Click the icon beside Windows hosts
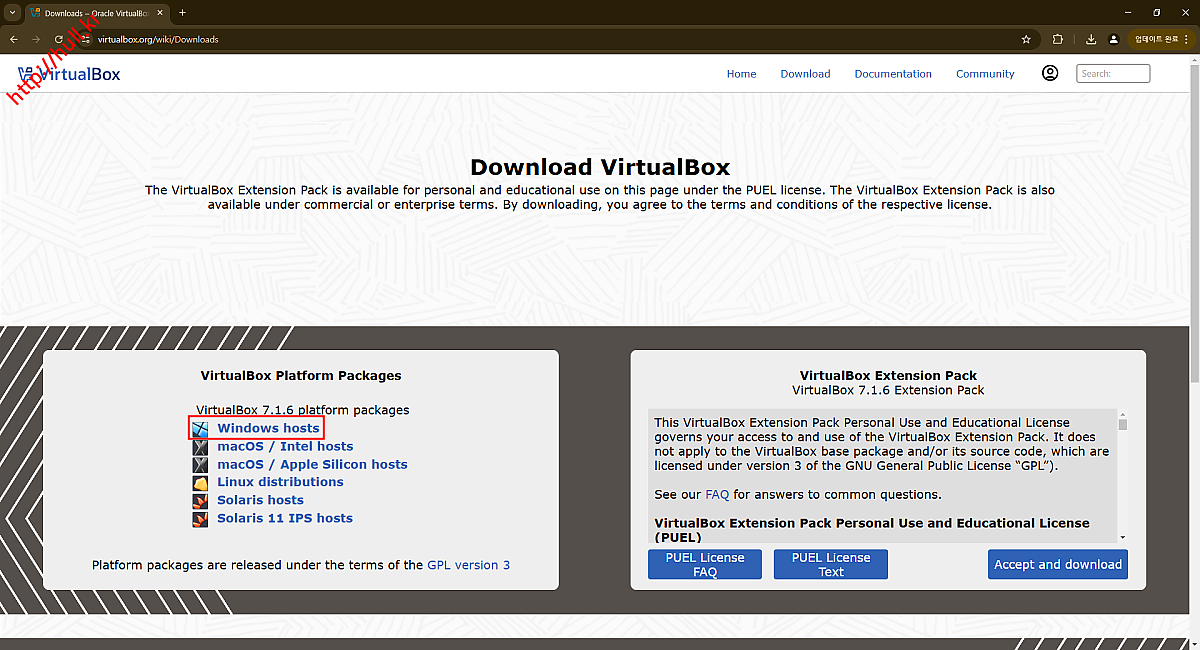The height and width of the screenshot is (650, 1200). coord(200,429)
